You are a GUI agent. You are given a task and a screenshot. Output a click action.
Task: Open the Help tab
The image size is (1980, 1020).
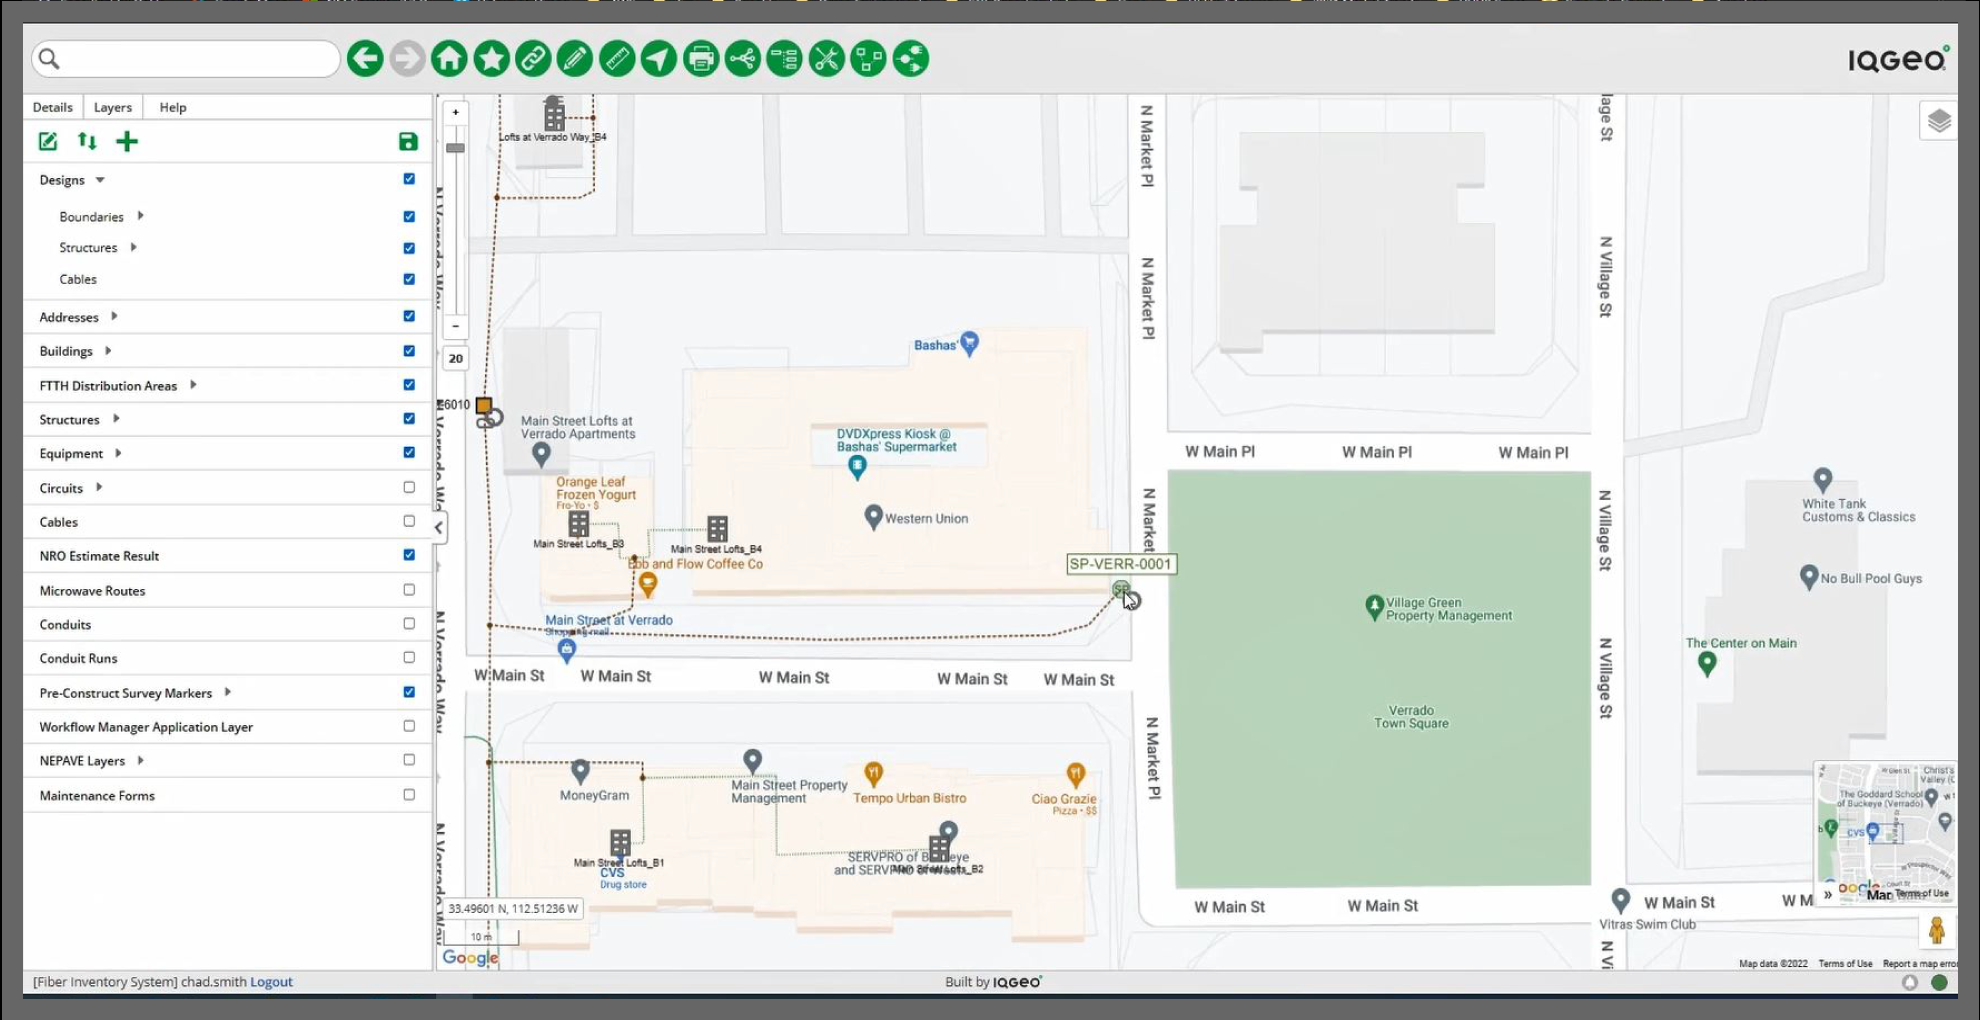click(x=173, y=107)
